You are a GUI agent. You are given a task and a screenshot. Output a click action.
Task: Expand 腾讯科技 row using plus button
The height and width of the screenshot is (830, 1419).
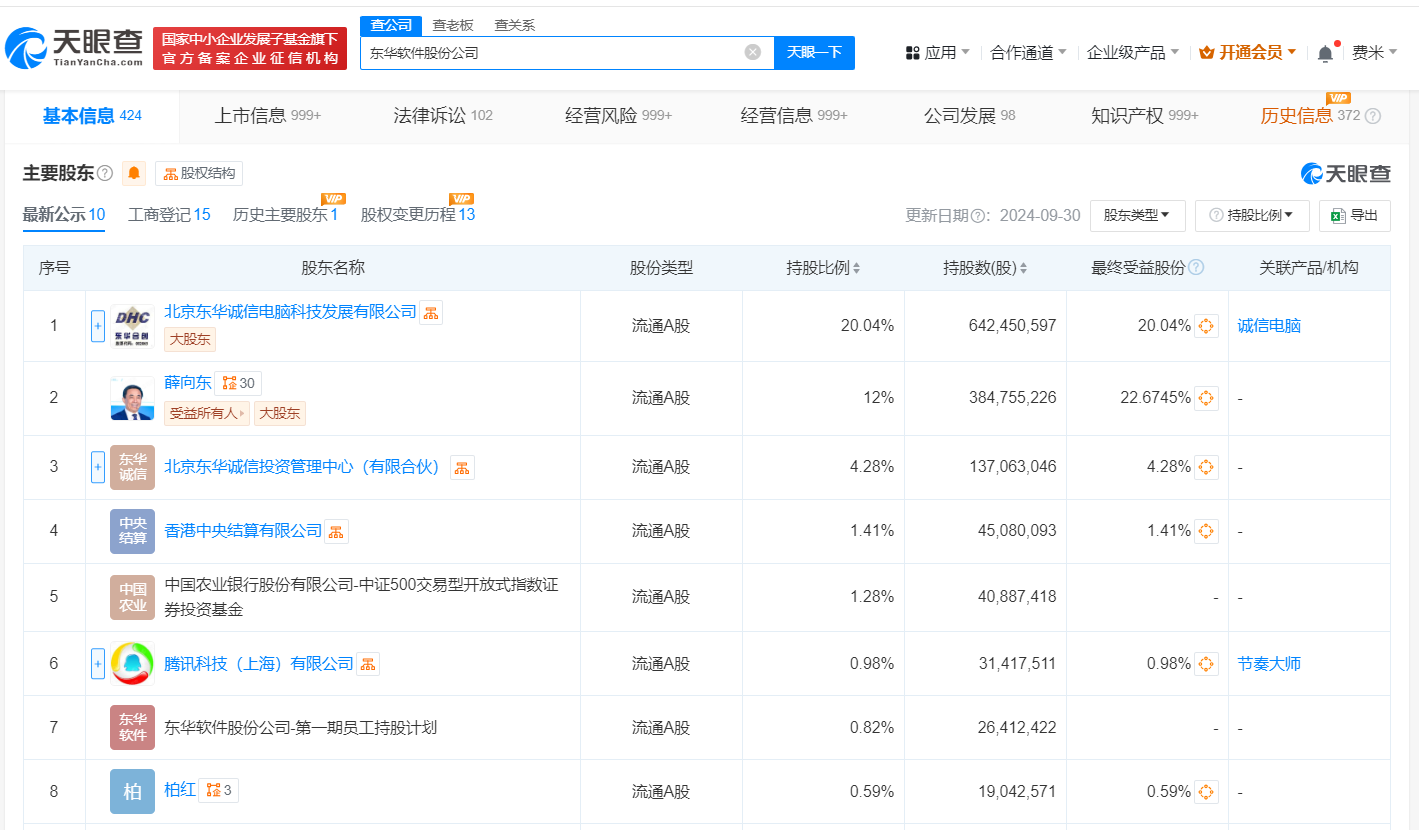tap(98, 664)
